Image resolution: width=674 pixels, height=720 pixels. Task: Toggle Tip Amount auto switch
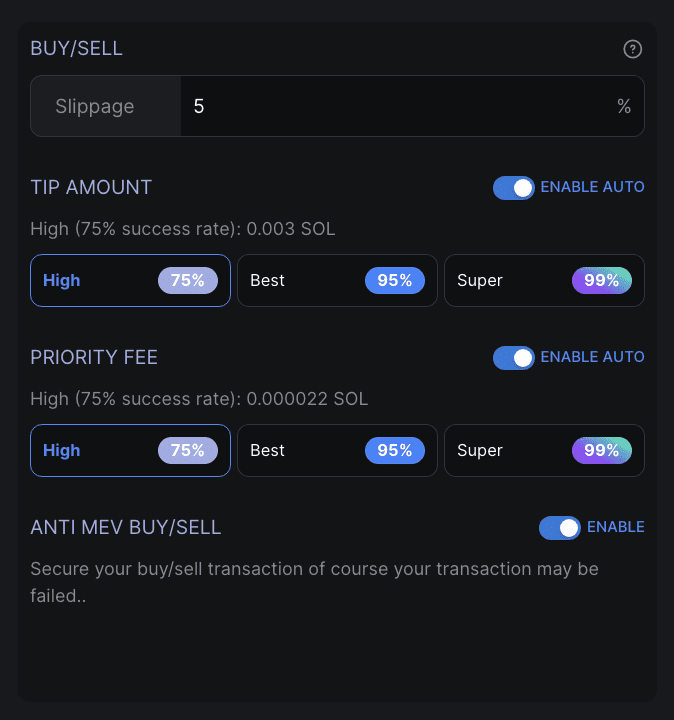[514, 188]
